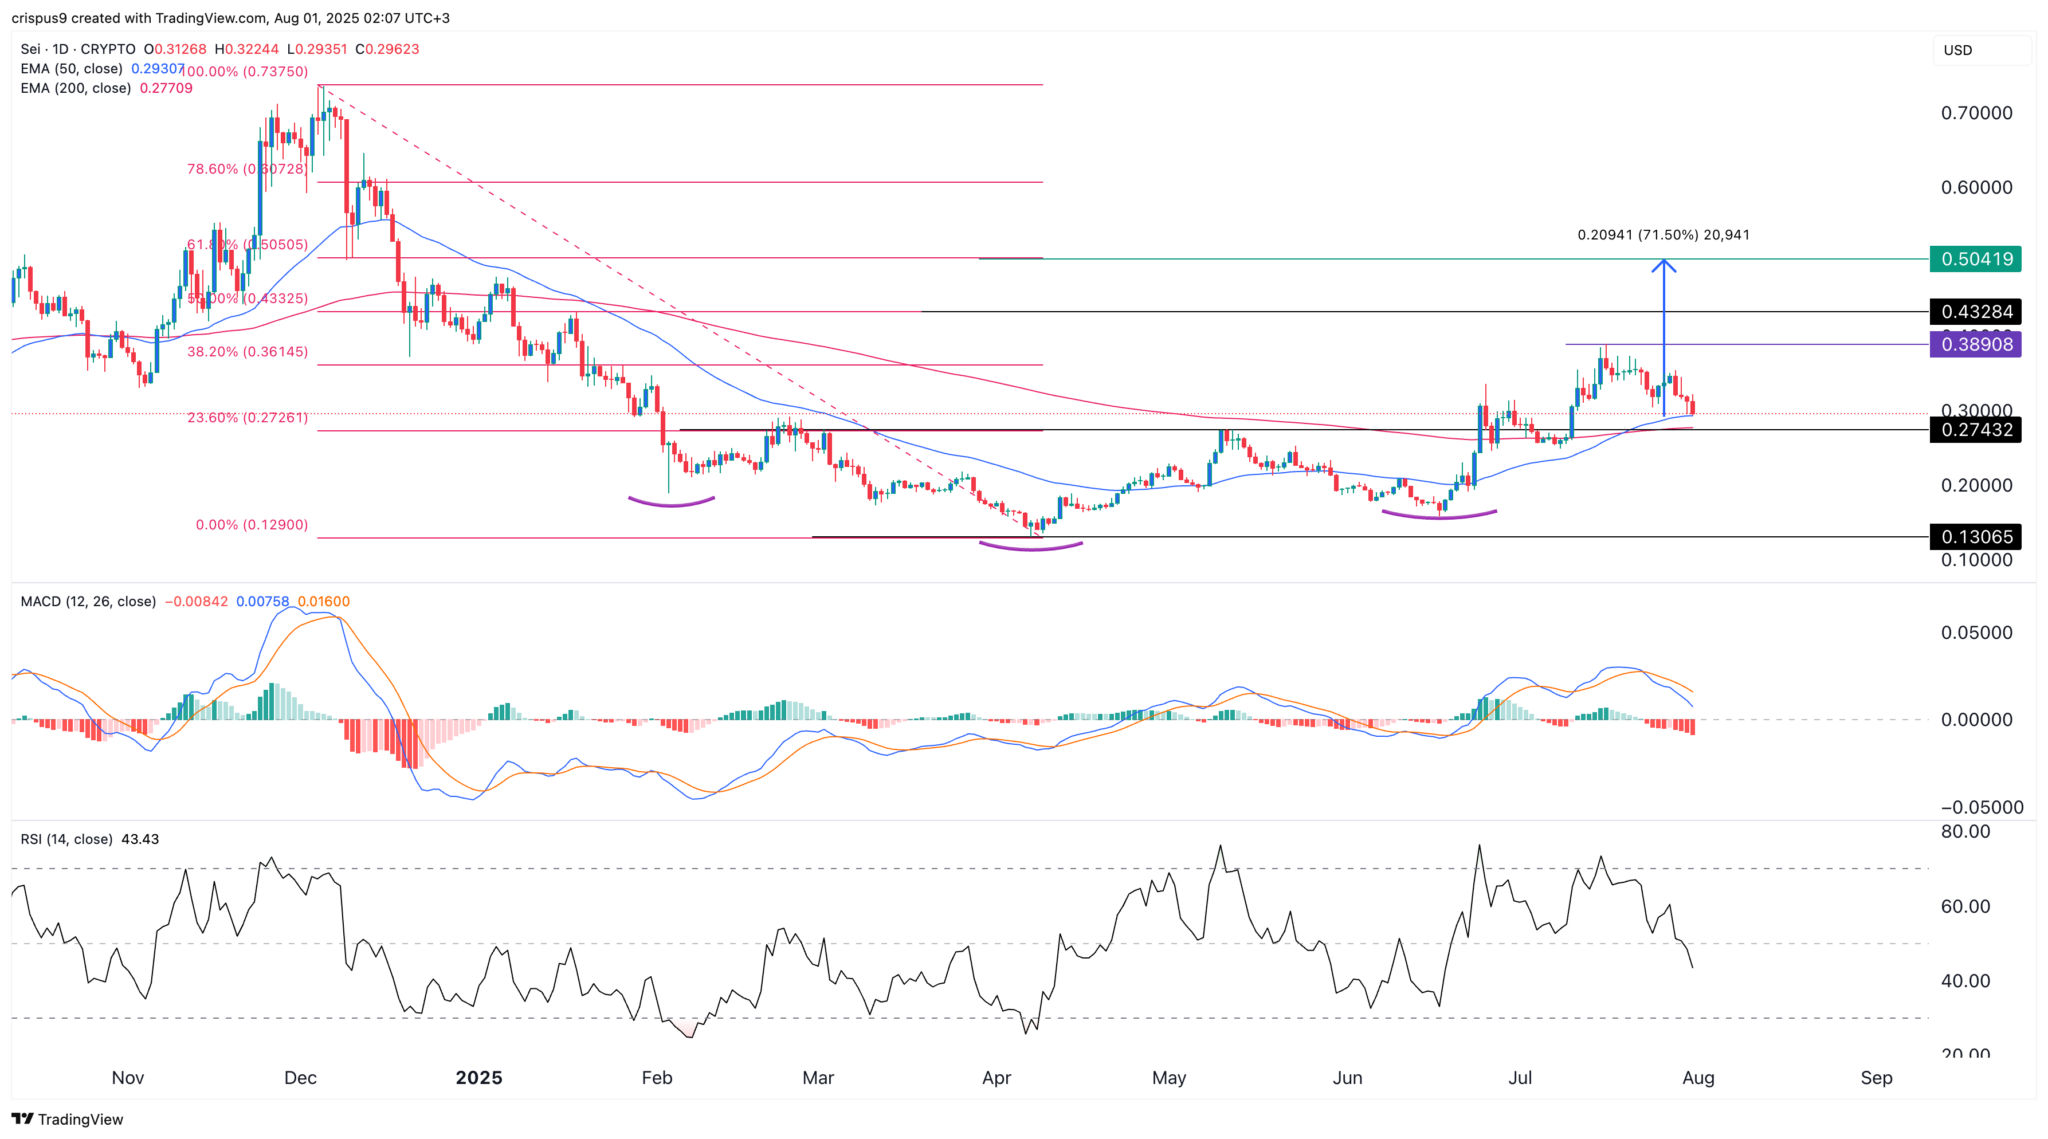Click the purple arc under the April low

click(1031, 546)
